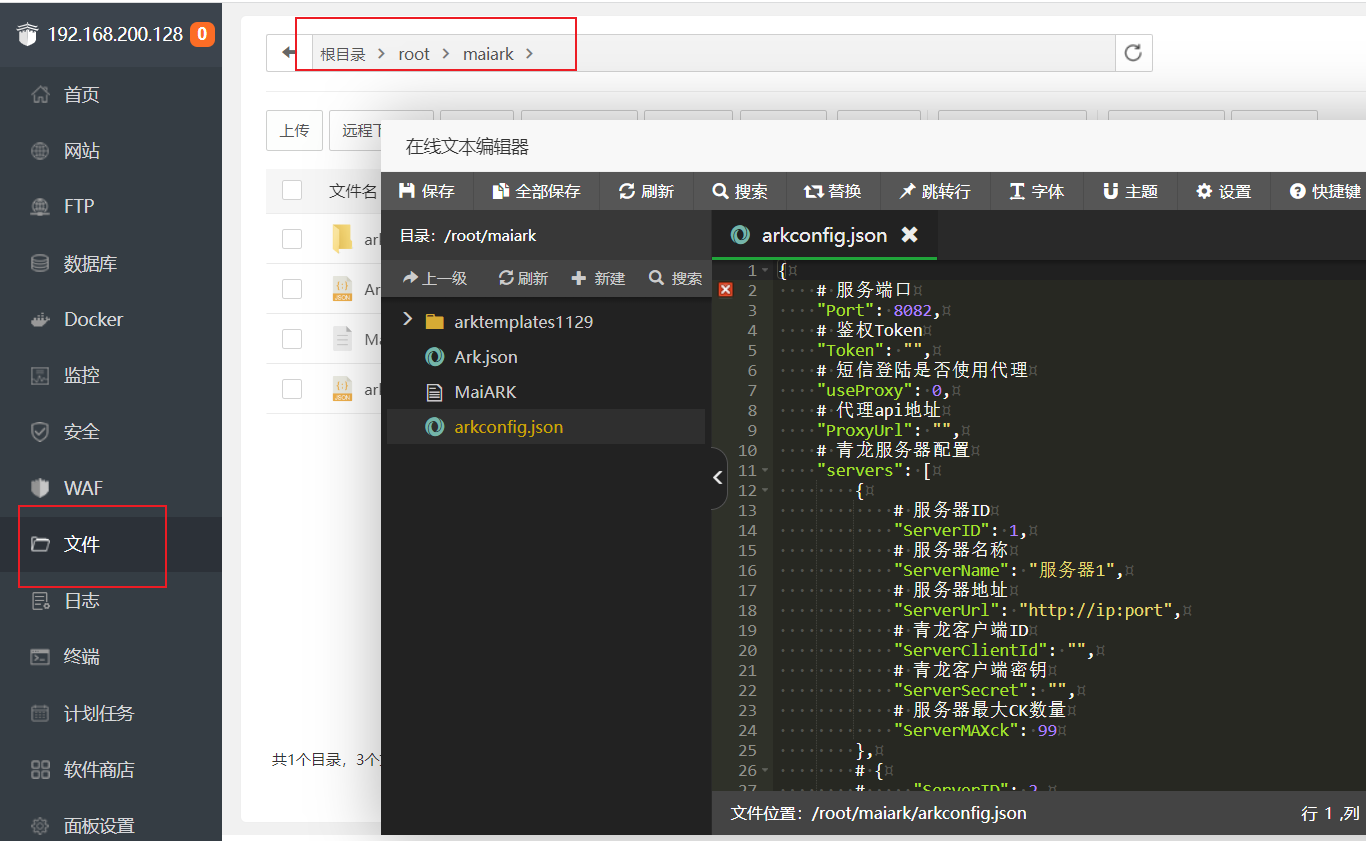Check the box for the folder row
The width and height of the screenshot is (1366, 841).
(x=292, y=239)
